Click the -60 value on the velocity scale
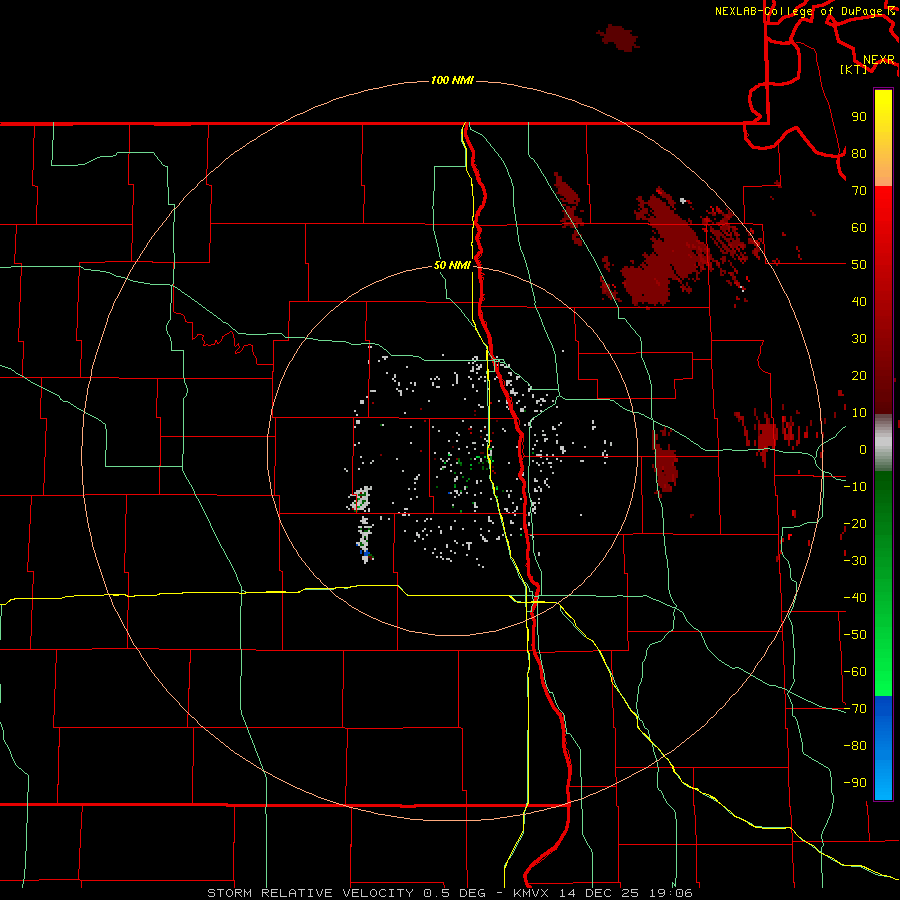 tap(855, 672)
